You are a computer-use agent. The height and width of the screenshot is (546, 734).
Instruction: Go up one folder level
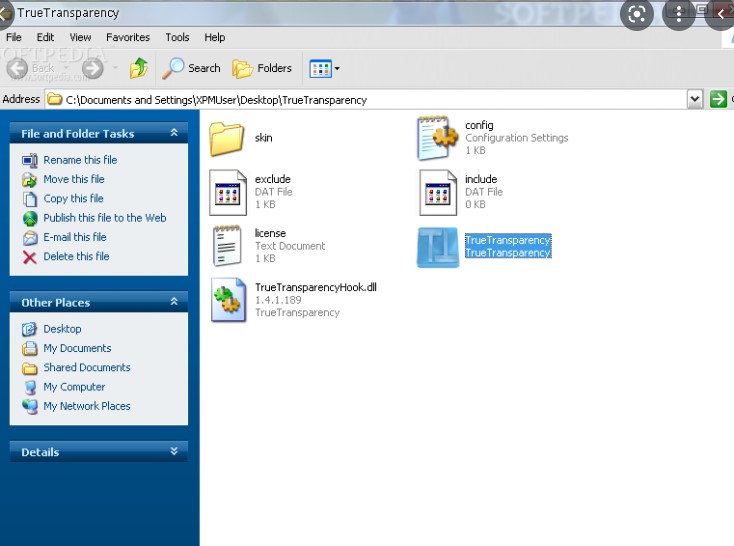pos(139,68)
